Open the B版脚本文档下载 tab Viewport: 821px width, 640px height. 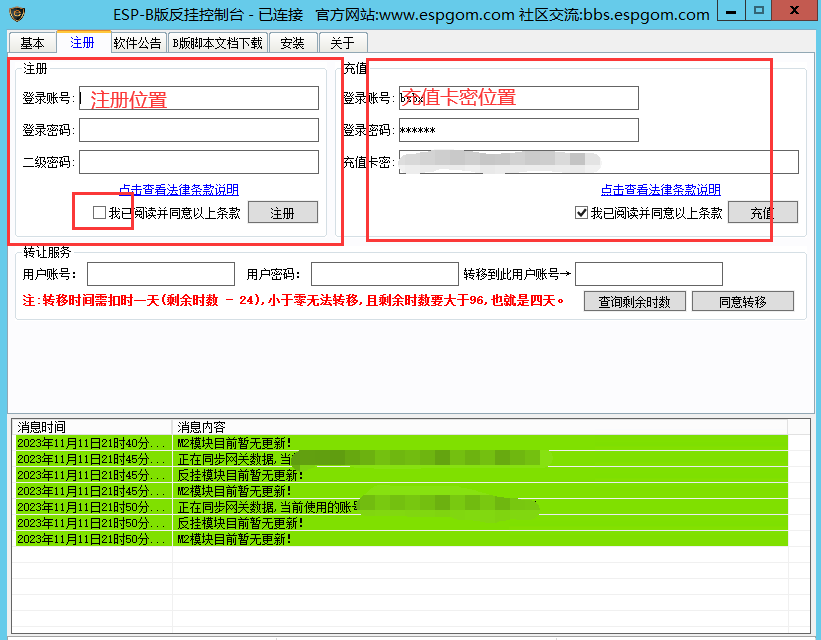218,43
